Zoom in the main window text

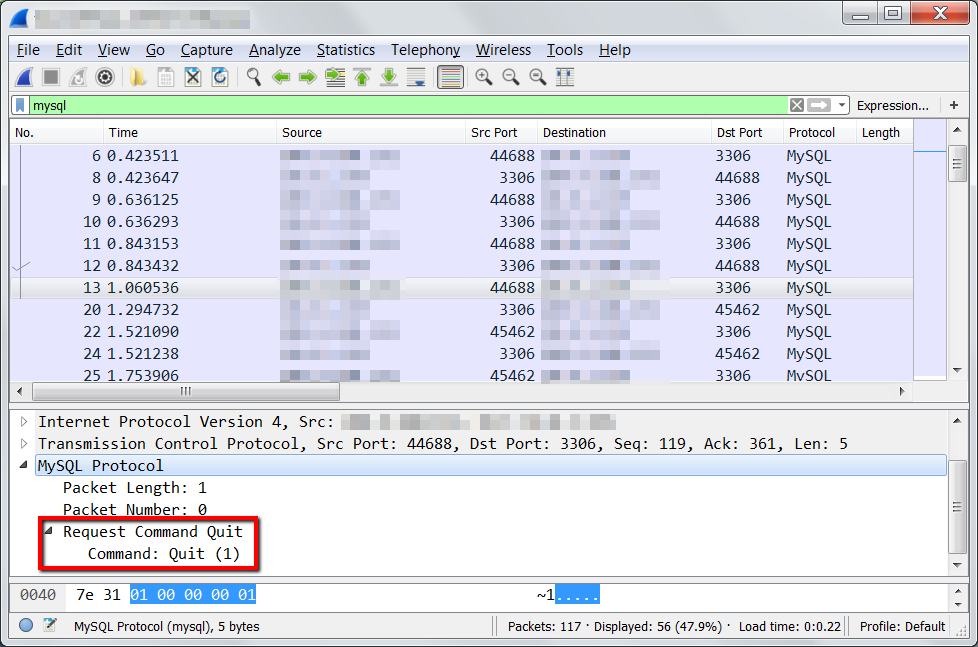[483, 77]
